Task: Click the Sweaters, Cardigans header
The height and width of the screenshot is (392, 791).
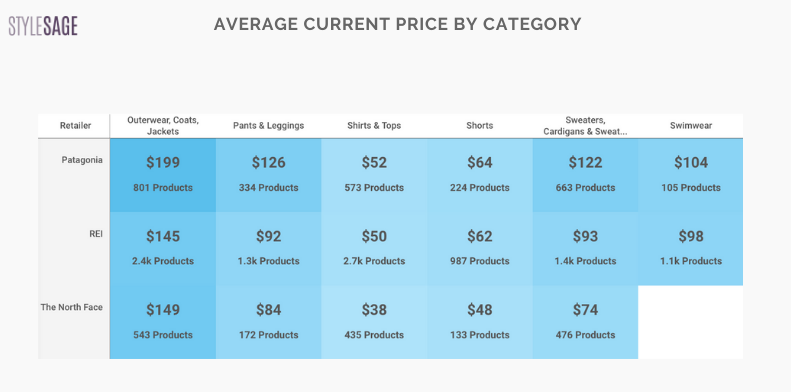Action: [x=585, y=126]
